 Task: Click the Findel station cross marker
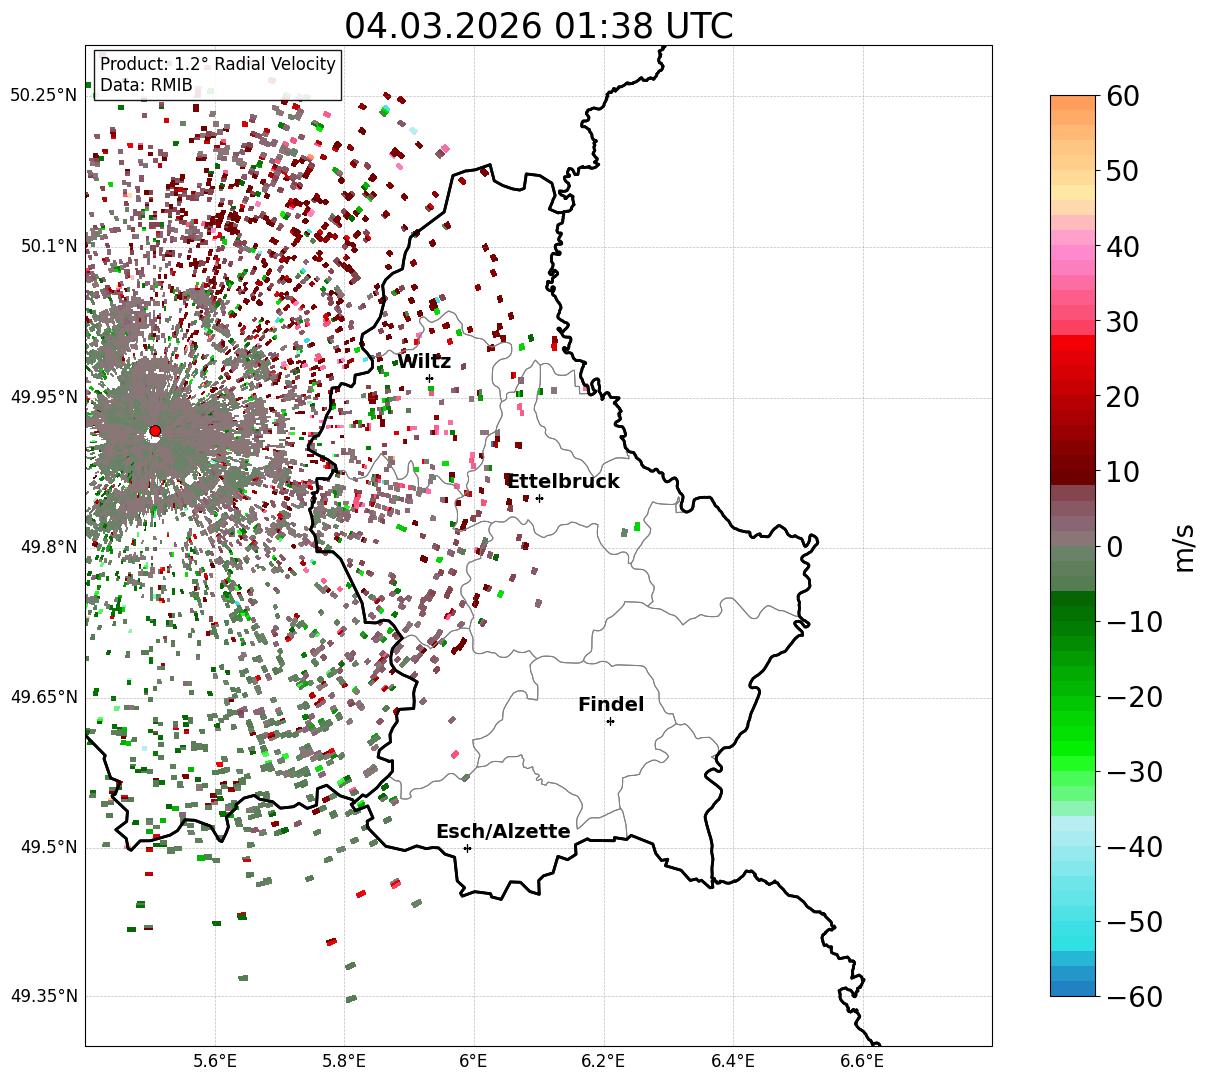coord(610,721)
